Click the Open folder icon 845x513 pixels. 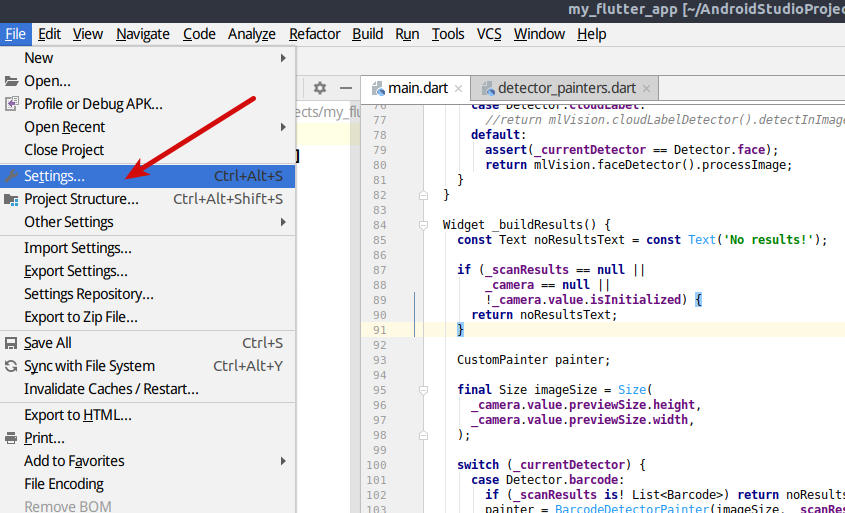coord(11,81)
